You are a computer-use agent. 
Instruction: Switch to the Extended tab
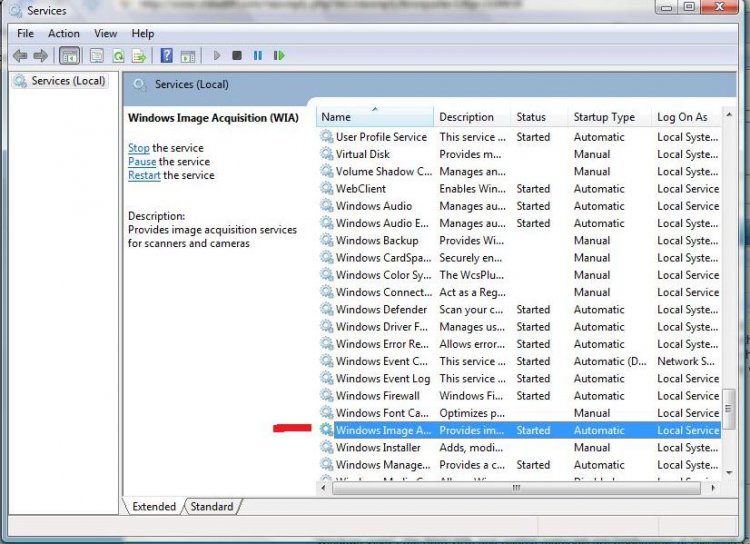[154, 506]
